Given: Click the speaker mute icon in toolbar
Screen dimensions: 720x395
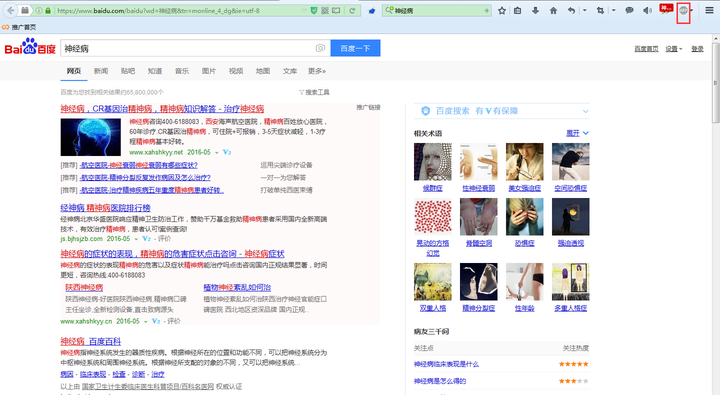Looking at the screenshot, I should (x=647, y=10).
